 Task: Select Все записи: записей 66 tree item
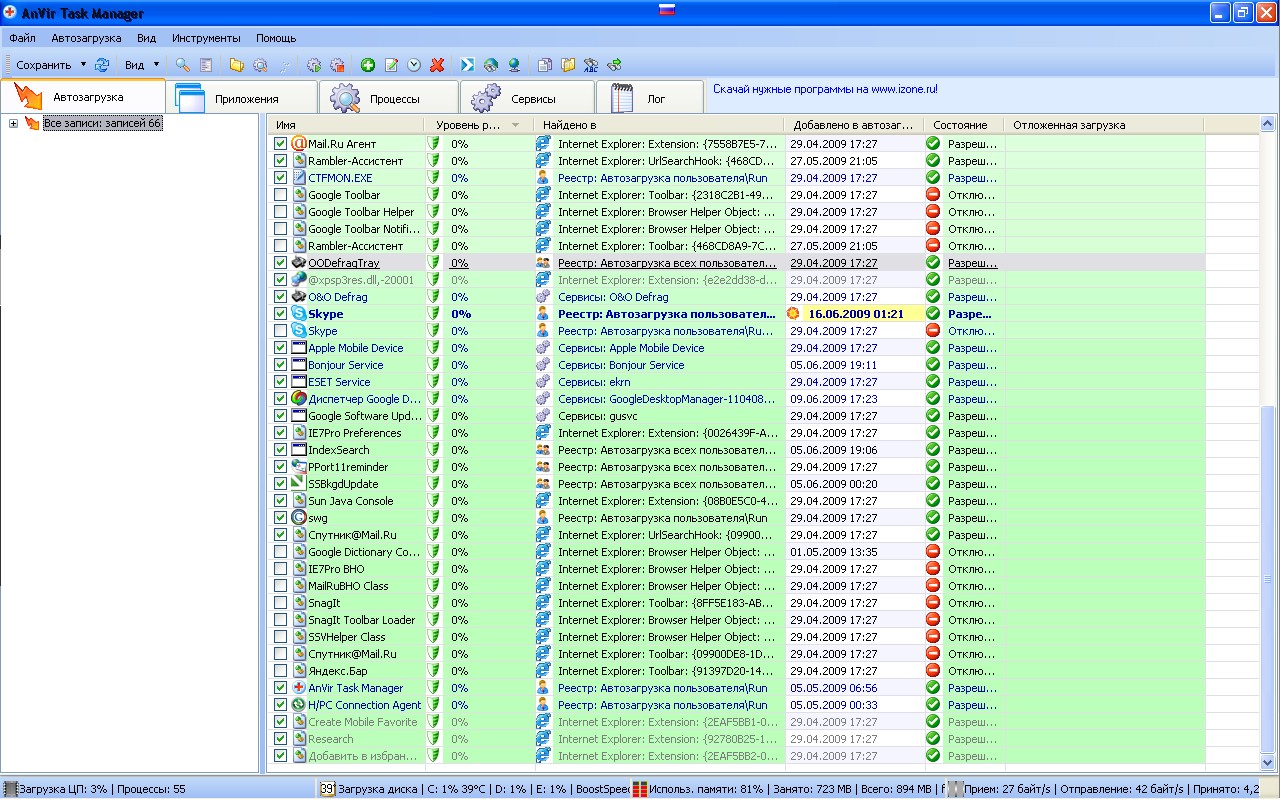[x=102, y=123]
